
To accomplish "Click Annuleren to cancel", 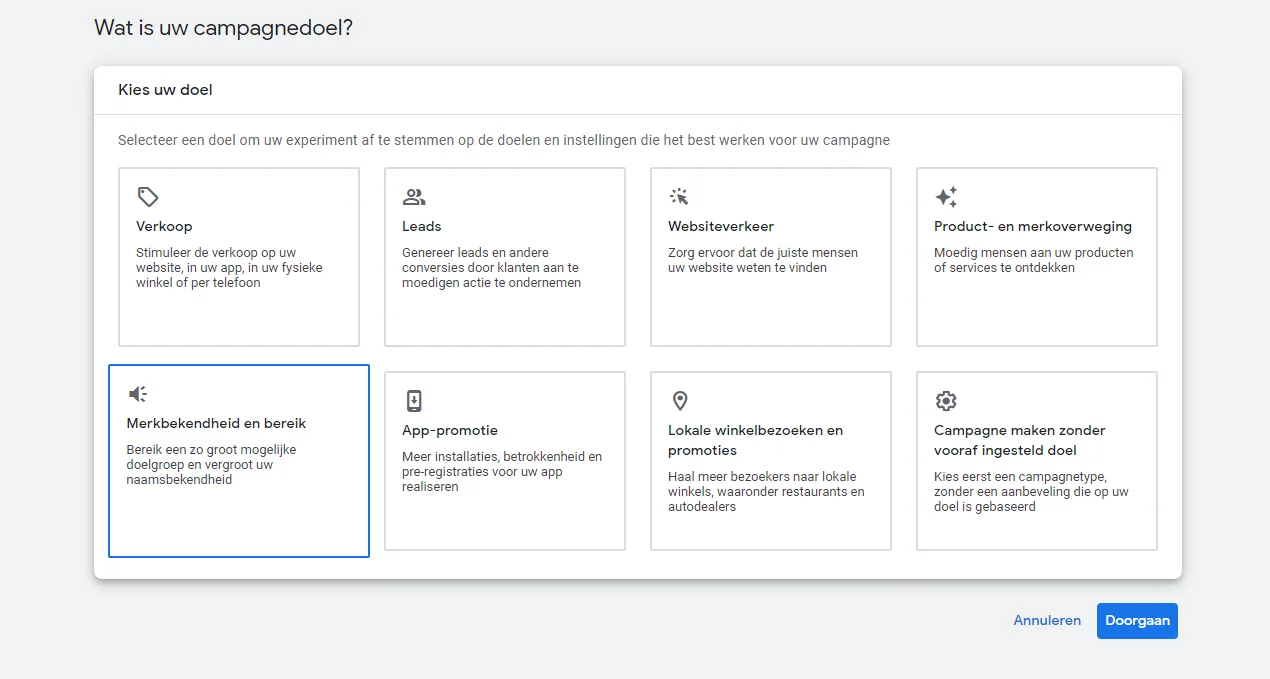I will click(x=1047, y=620).
